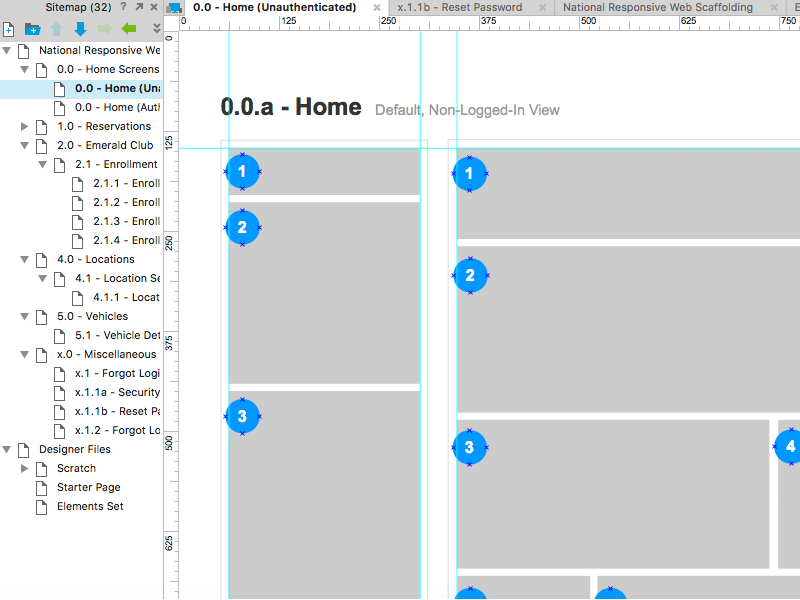
Task: Click annotation marker 4 on the canvas
Action: [789, 446]
